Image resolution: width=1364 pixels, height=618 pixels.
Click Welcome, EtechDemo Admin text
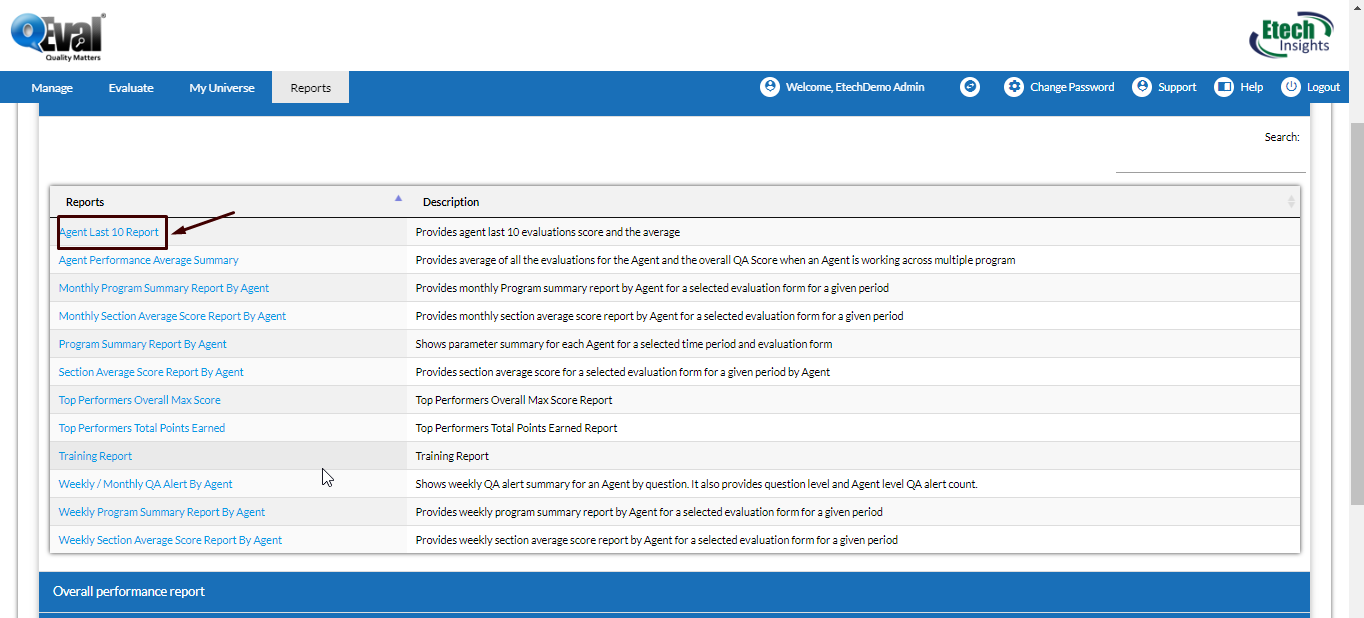point(855,87)
